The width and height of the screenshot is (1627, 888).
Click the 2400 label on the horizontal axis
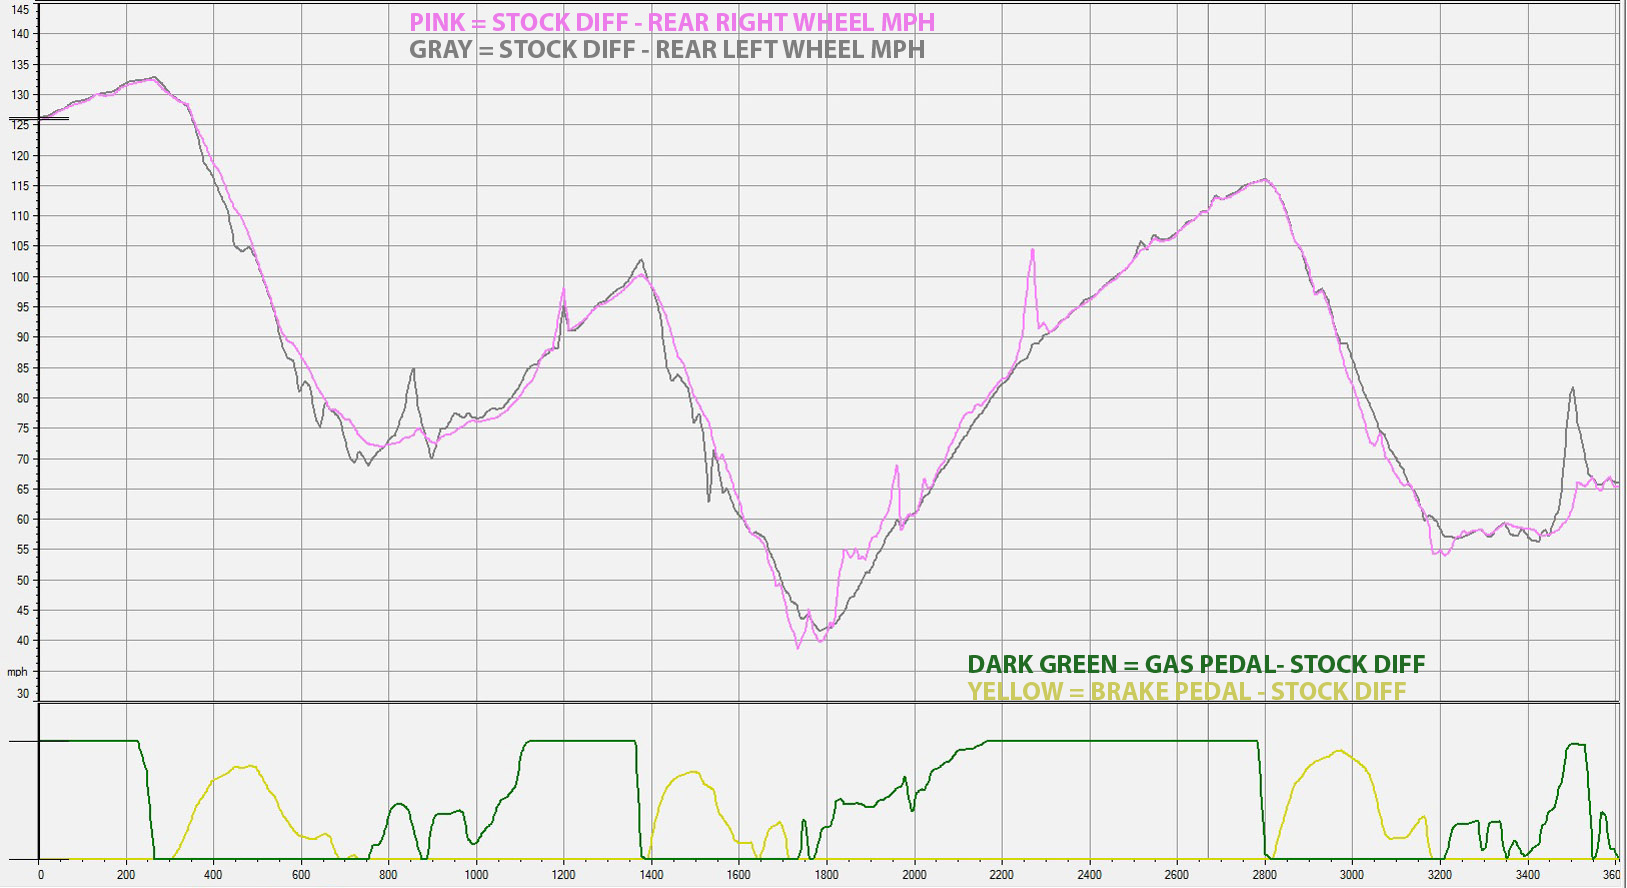(1089, 875)
